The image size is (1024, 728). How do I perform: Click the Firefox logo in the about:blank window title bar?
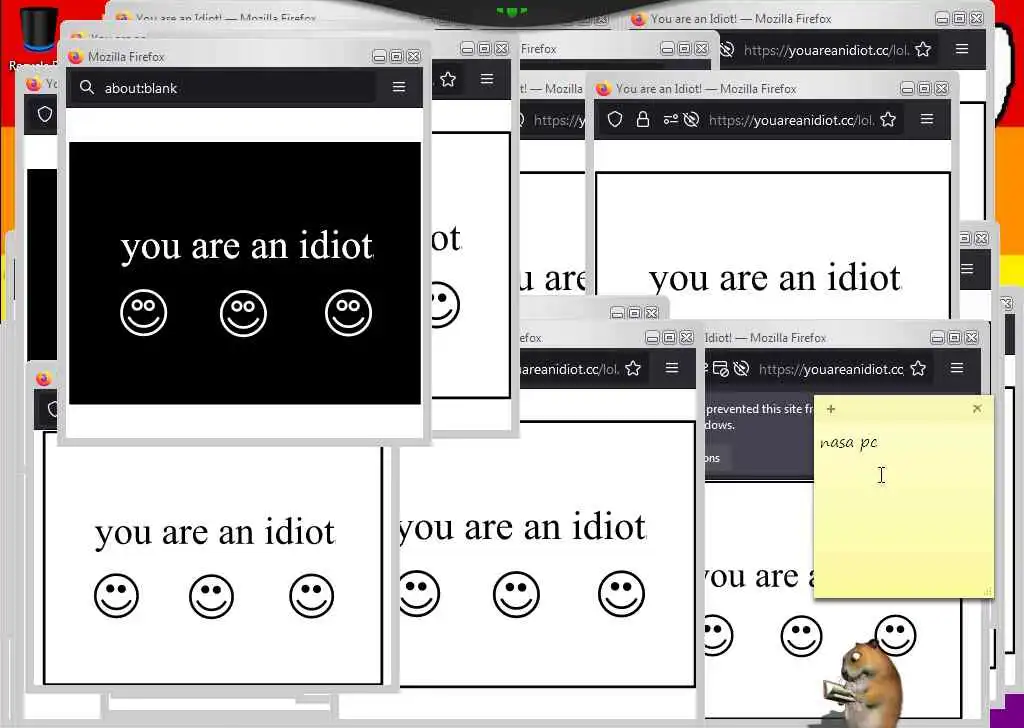pos(76,57)
